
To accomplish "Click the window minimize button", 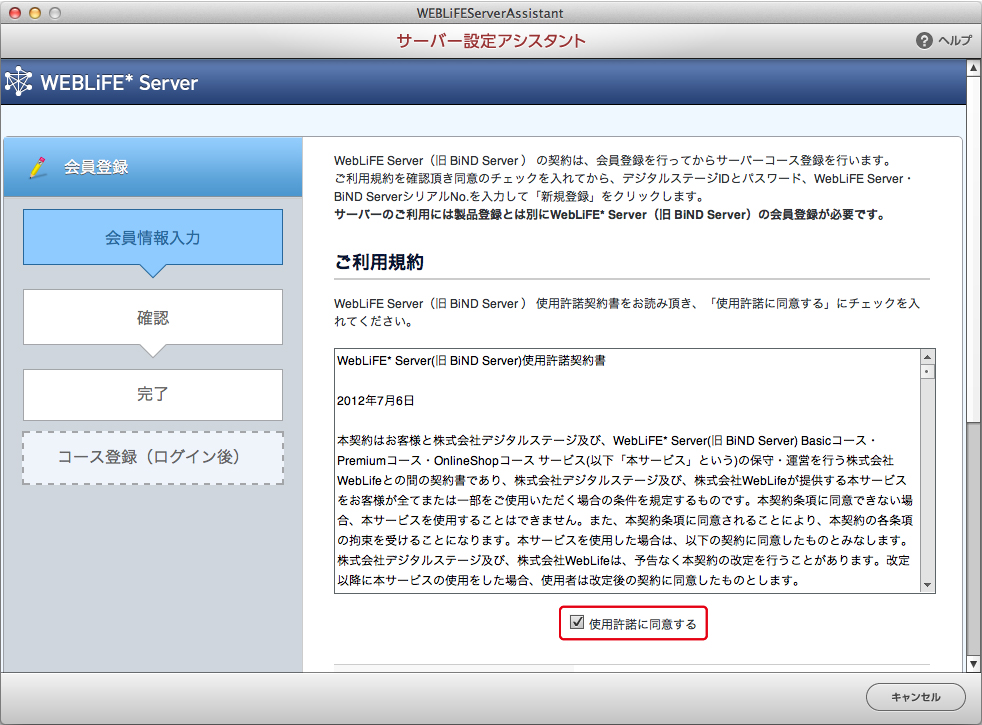I will tap(35, 13).
